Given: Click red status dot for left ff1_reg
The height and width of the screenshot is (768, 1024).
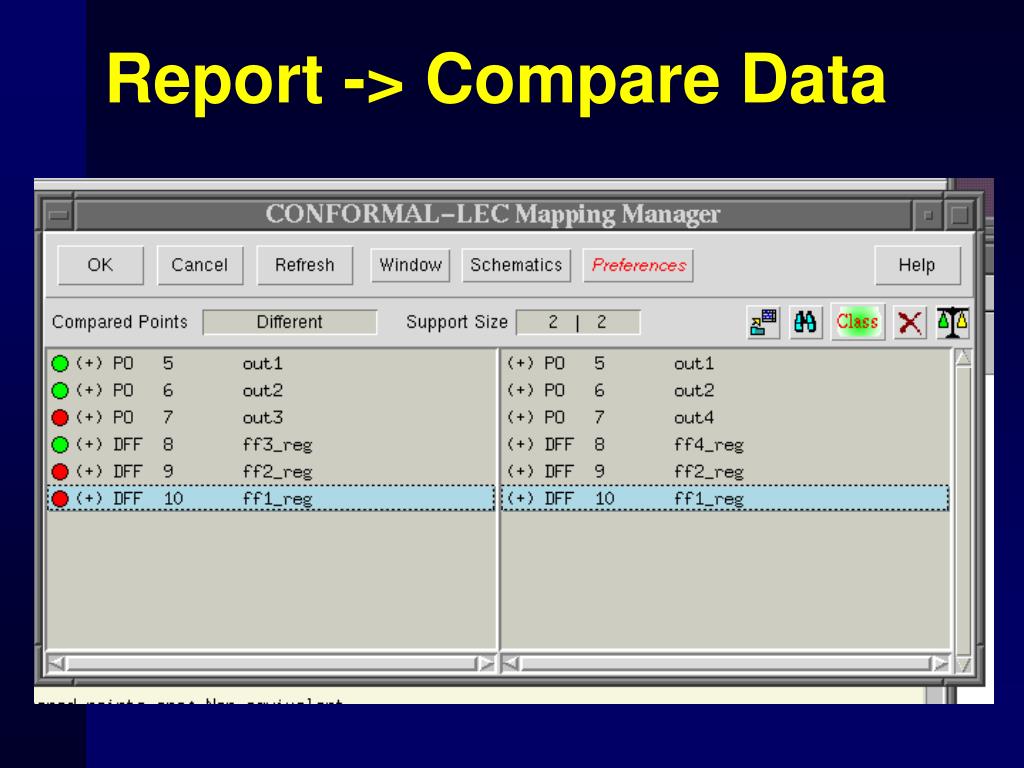Looking at the screenshot, I should click(x=60, y=499).
